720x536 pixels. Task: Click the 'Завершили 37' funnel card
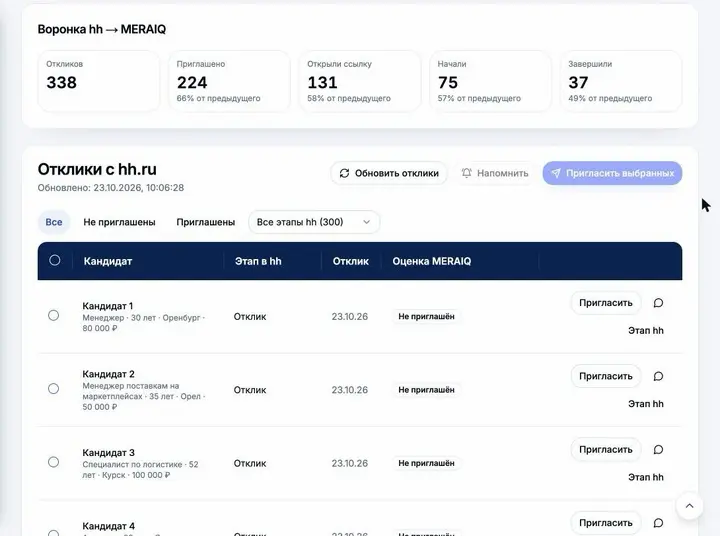tap(621, 81)
